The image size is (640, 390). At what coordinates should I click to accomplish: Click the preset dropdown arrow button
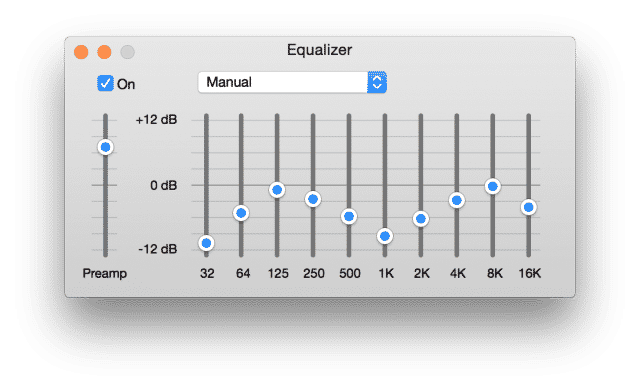point(377,82)
